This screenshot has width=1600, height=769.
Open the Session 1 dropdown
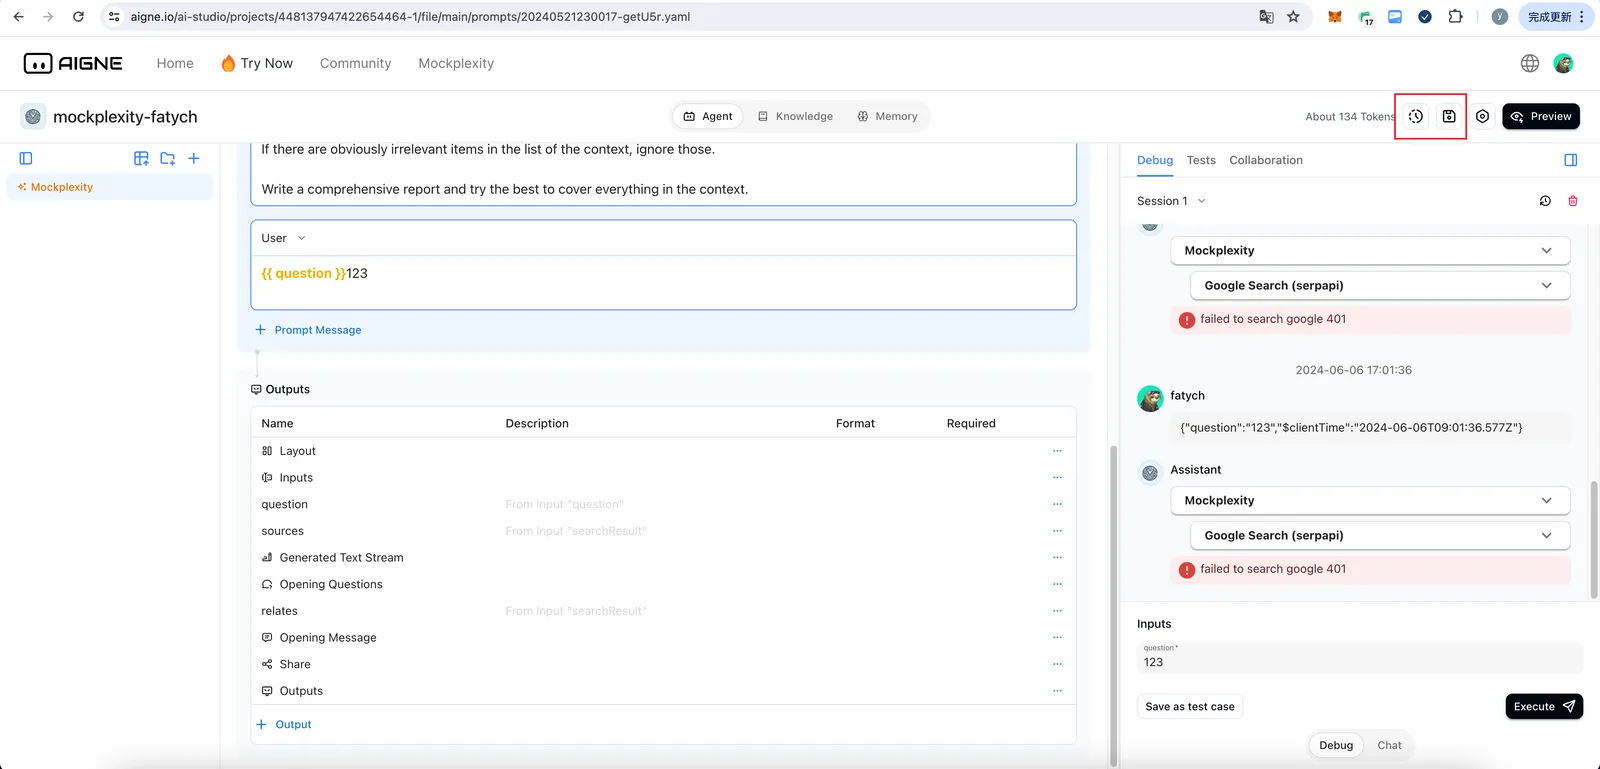click(1171, 201)
